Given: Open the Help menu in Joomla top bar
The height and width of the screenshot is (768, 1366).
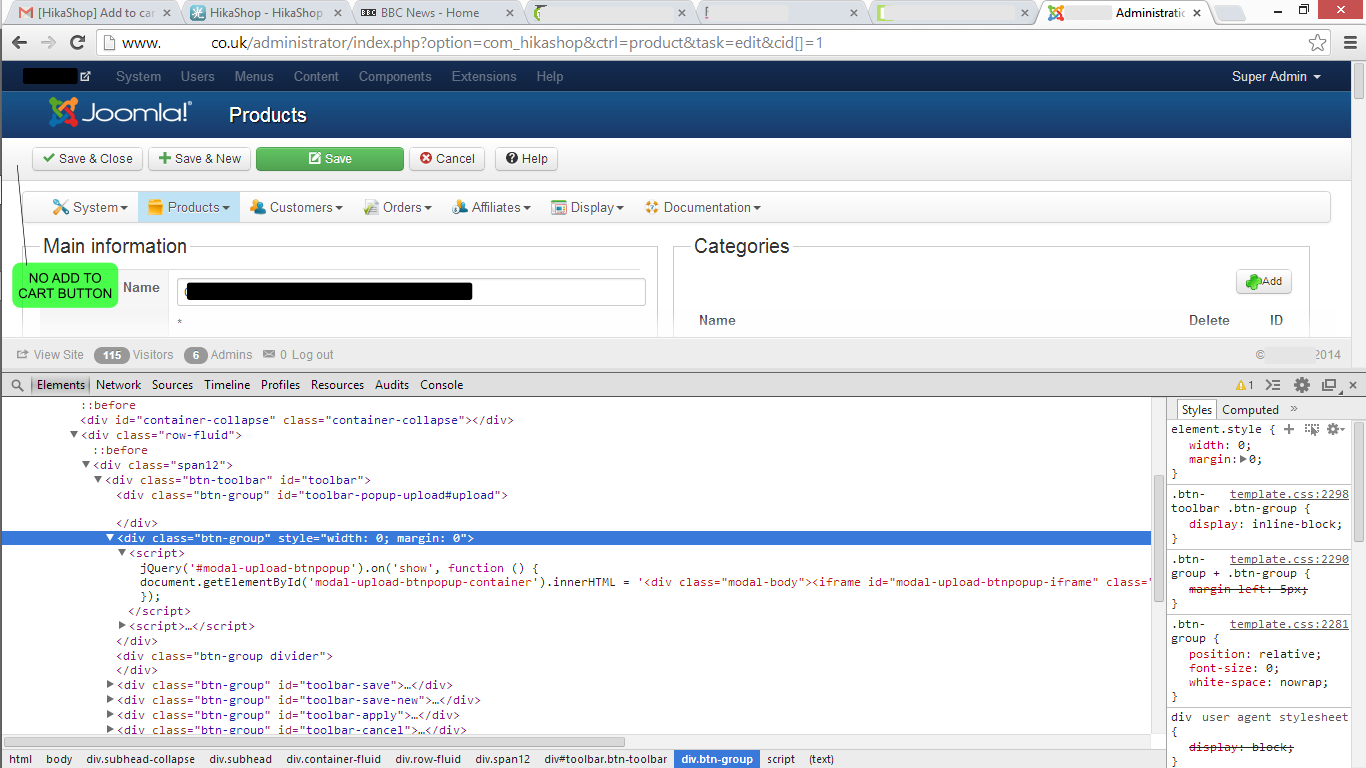Looking at the screenshot, I should coord(549,77).
